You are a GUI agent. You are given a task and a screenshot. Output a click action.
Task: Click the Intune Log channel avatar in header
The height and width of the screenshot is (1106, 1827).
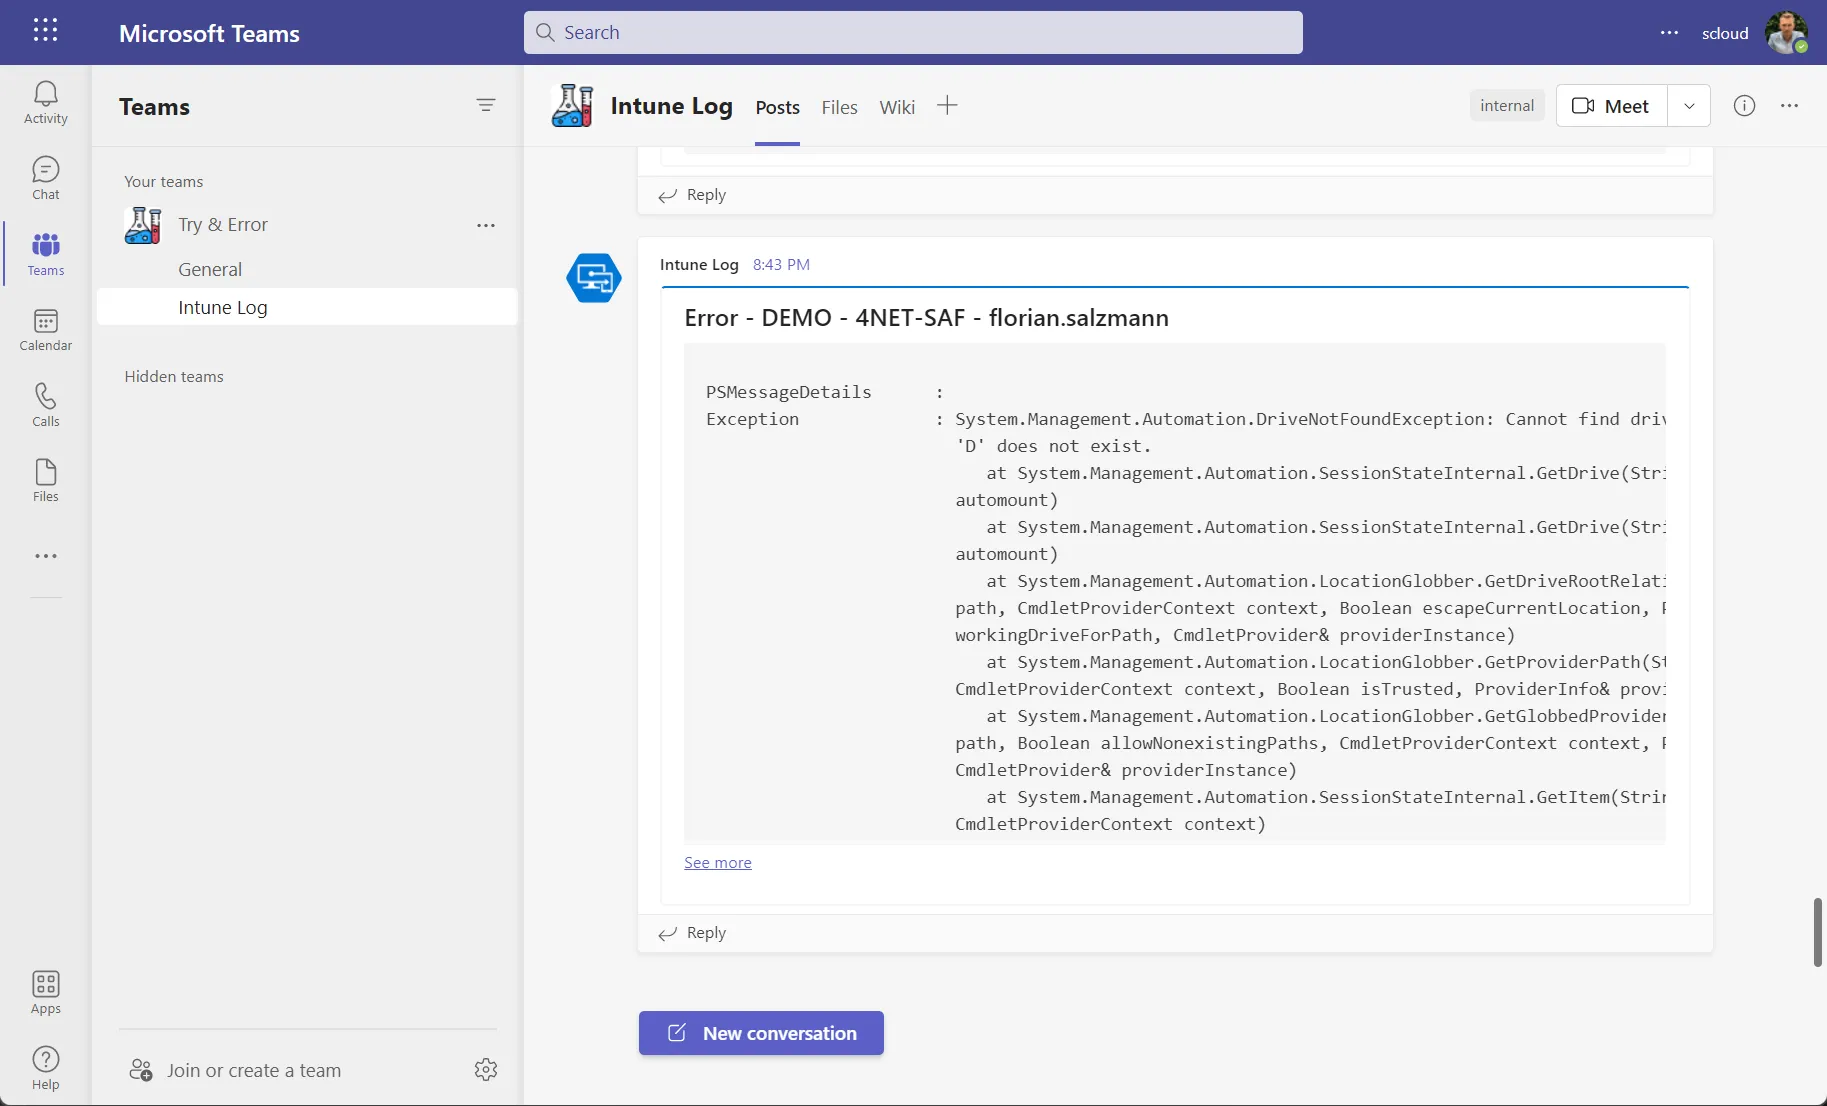point(572,106)
